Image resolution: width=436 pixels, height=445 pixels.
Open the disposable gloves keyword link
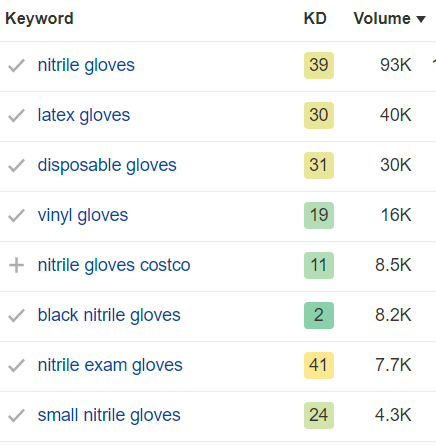pos(107,165)
